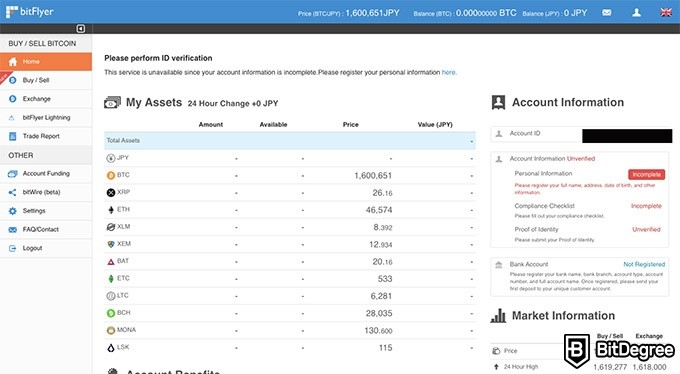Go to Home in the sidebar

click(x=46, y=62)
